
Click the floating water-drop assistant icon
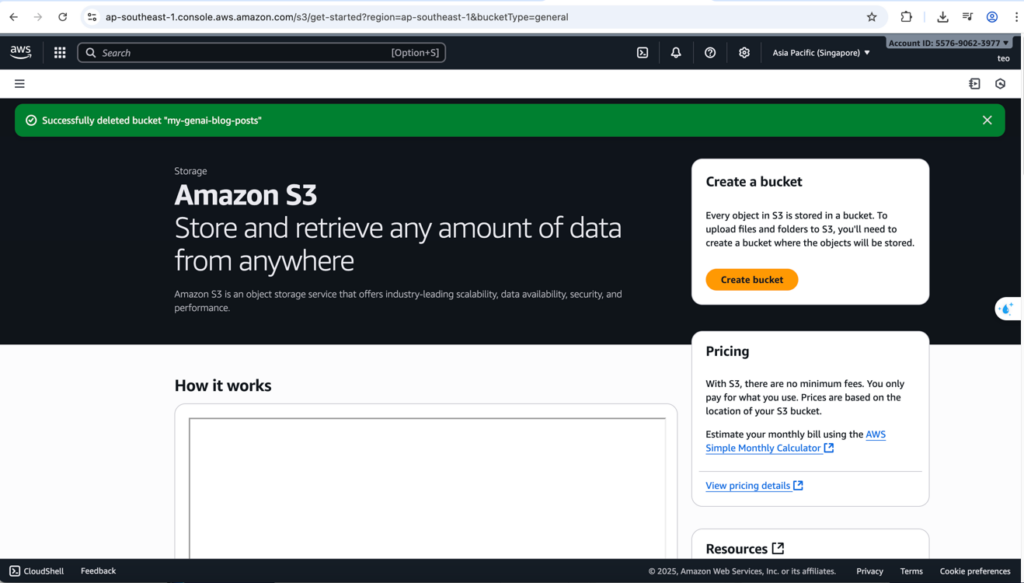point(1006,309)
